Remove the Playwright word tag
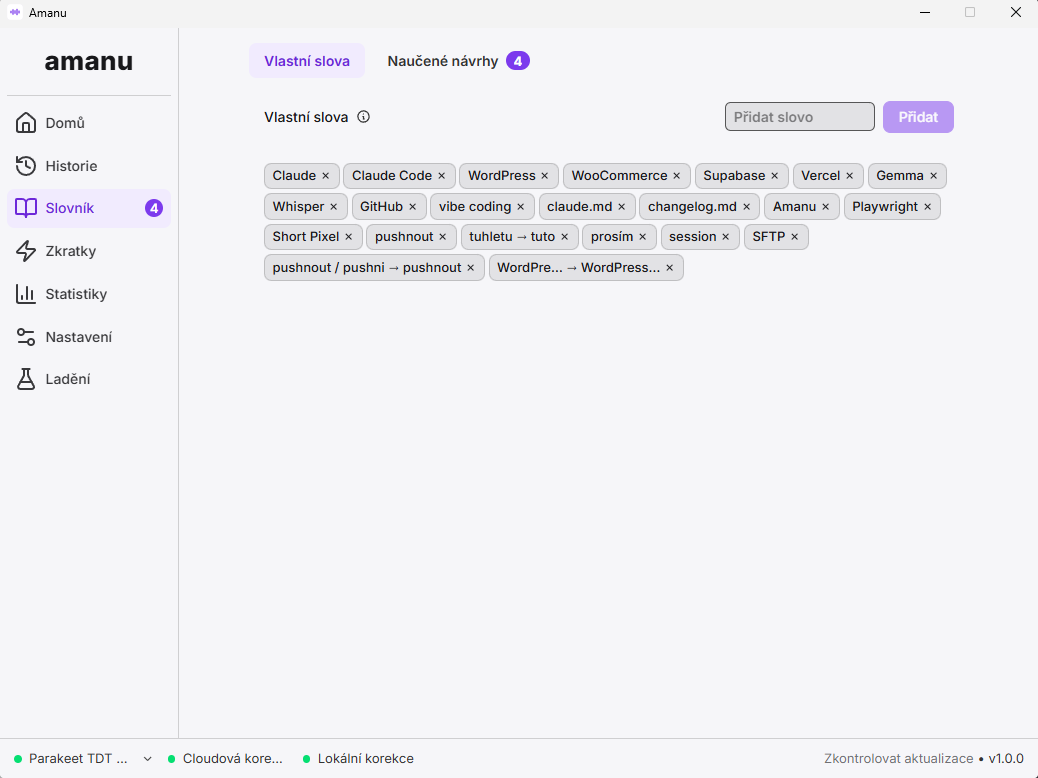Image resolution: width=1038 pixels, height=778 pixels. 927,207
